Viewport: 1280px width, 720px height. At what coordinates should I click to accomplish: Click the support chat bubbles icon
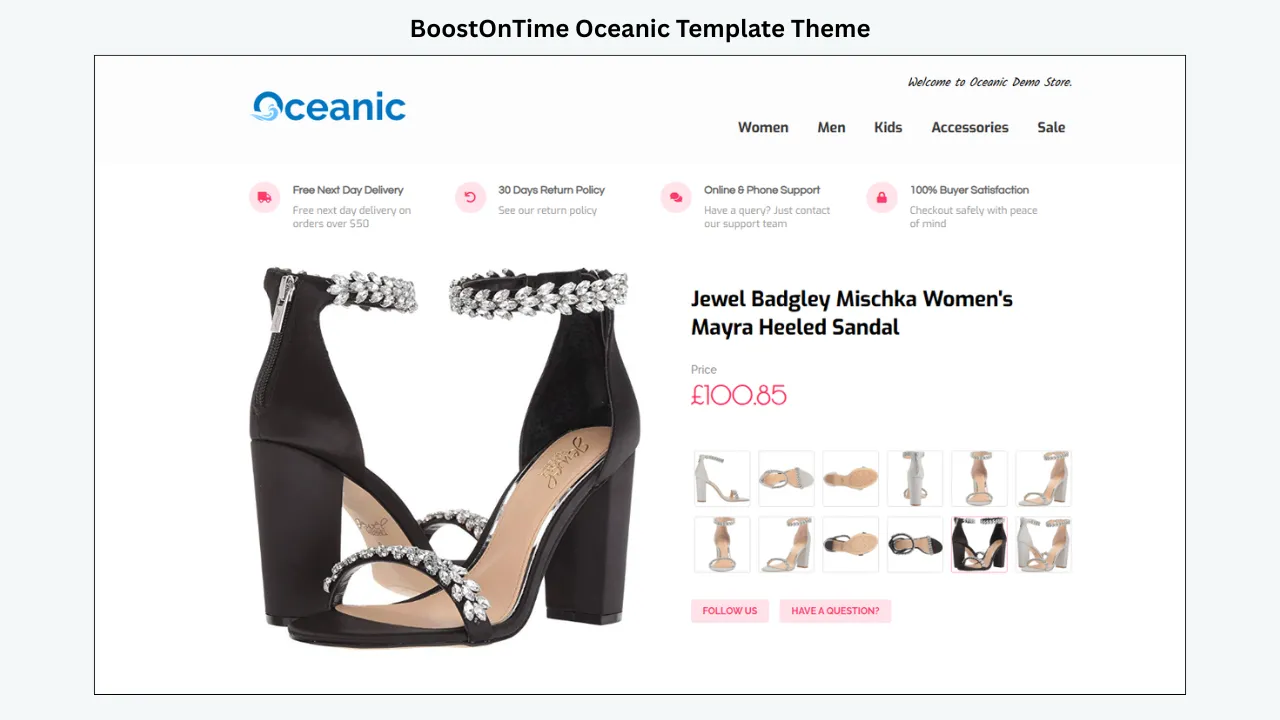pyautogui.click(x=676, y=198)
